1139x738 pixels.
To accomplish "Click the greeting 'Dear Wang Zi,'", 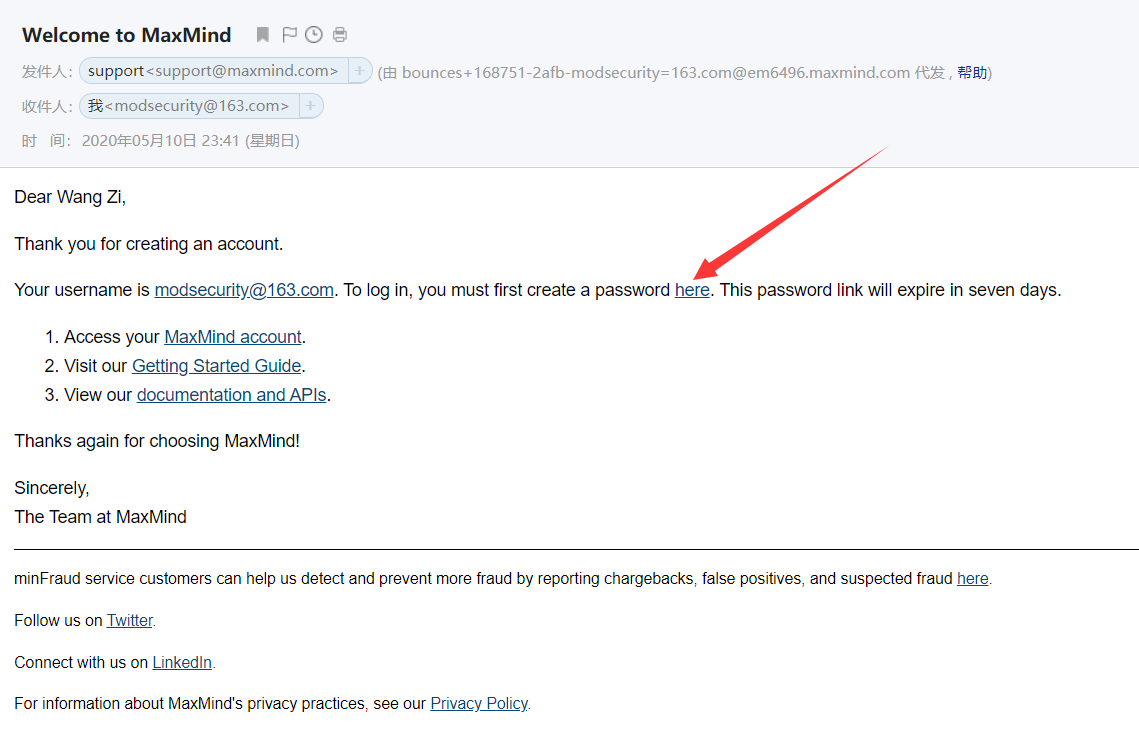I will click(70, 198).
